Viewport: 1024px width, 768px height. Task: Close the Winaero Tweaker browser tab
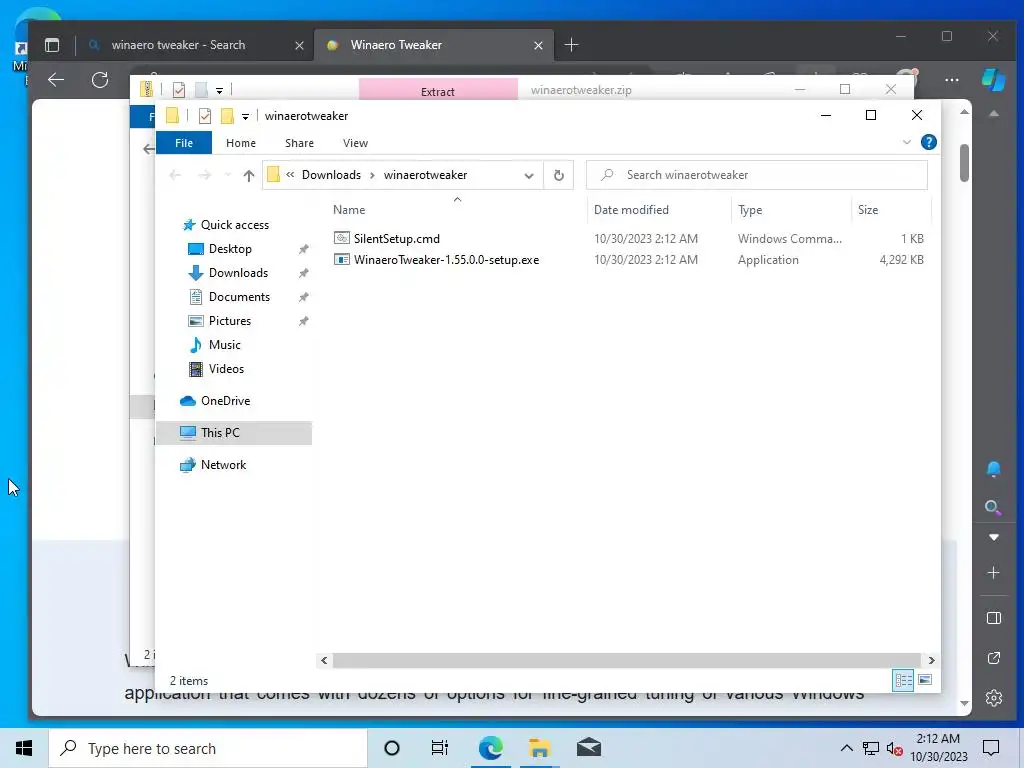[538, 45]
